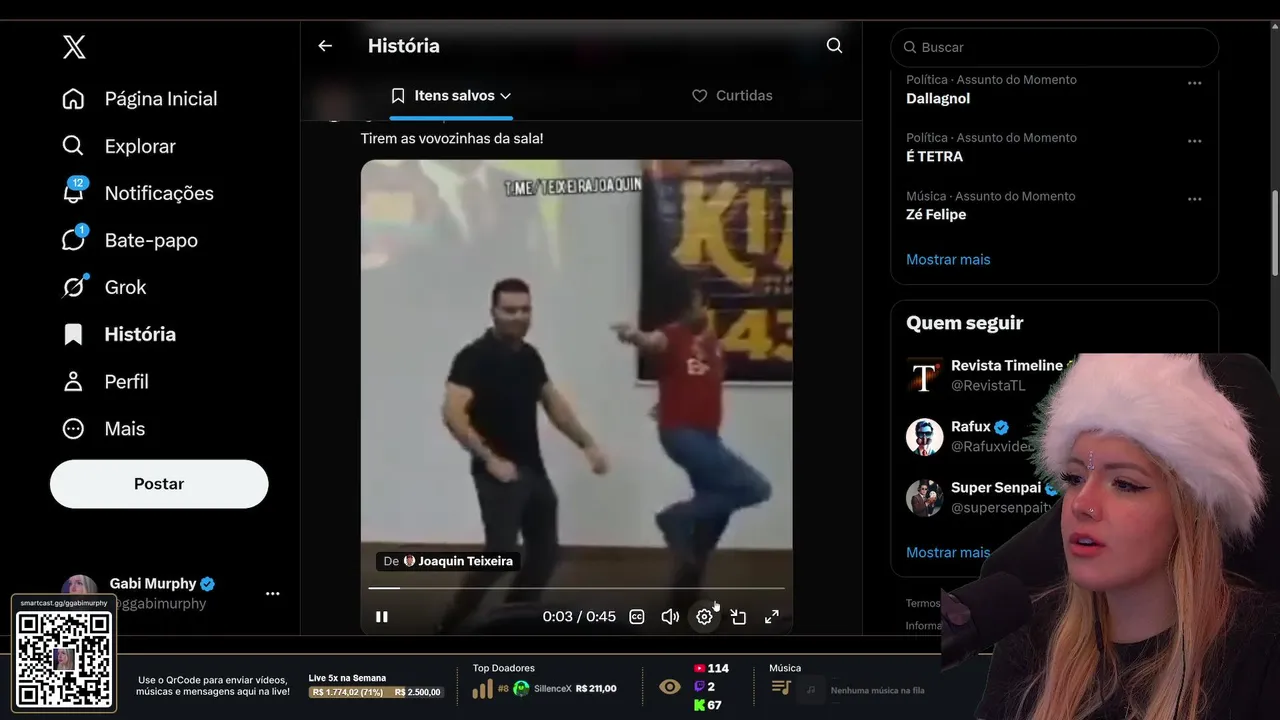Click the picture-in-picture icon
This screenshot has height=720, width=1280.
pos(738,617)
